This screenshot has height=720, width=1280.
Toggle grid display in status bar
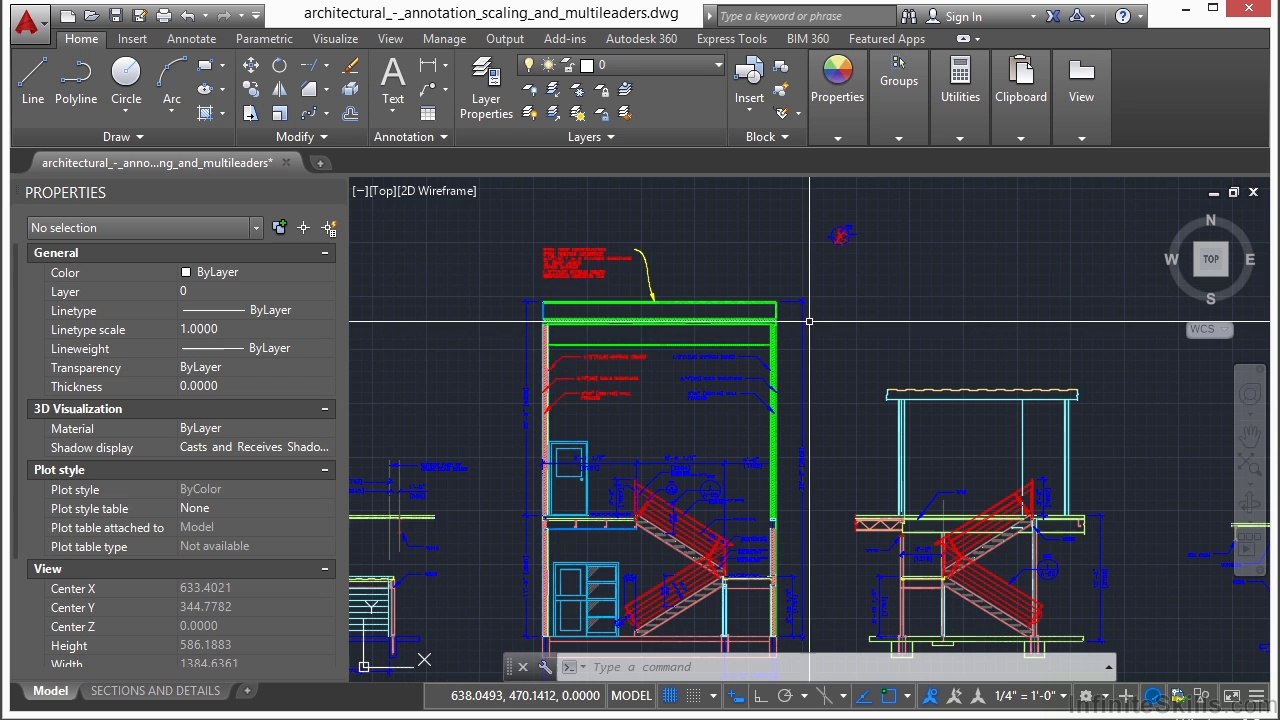click(670, 695)
